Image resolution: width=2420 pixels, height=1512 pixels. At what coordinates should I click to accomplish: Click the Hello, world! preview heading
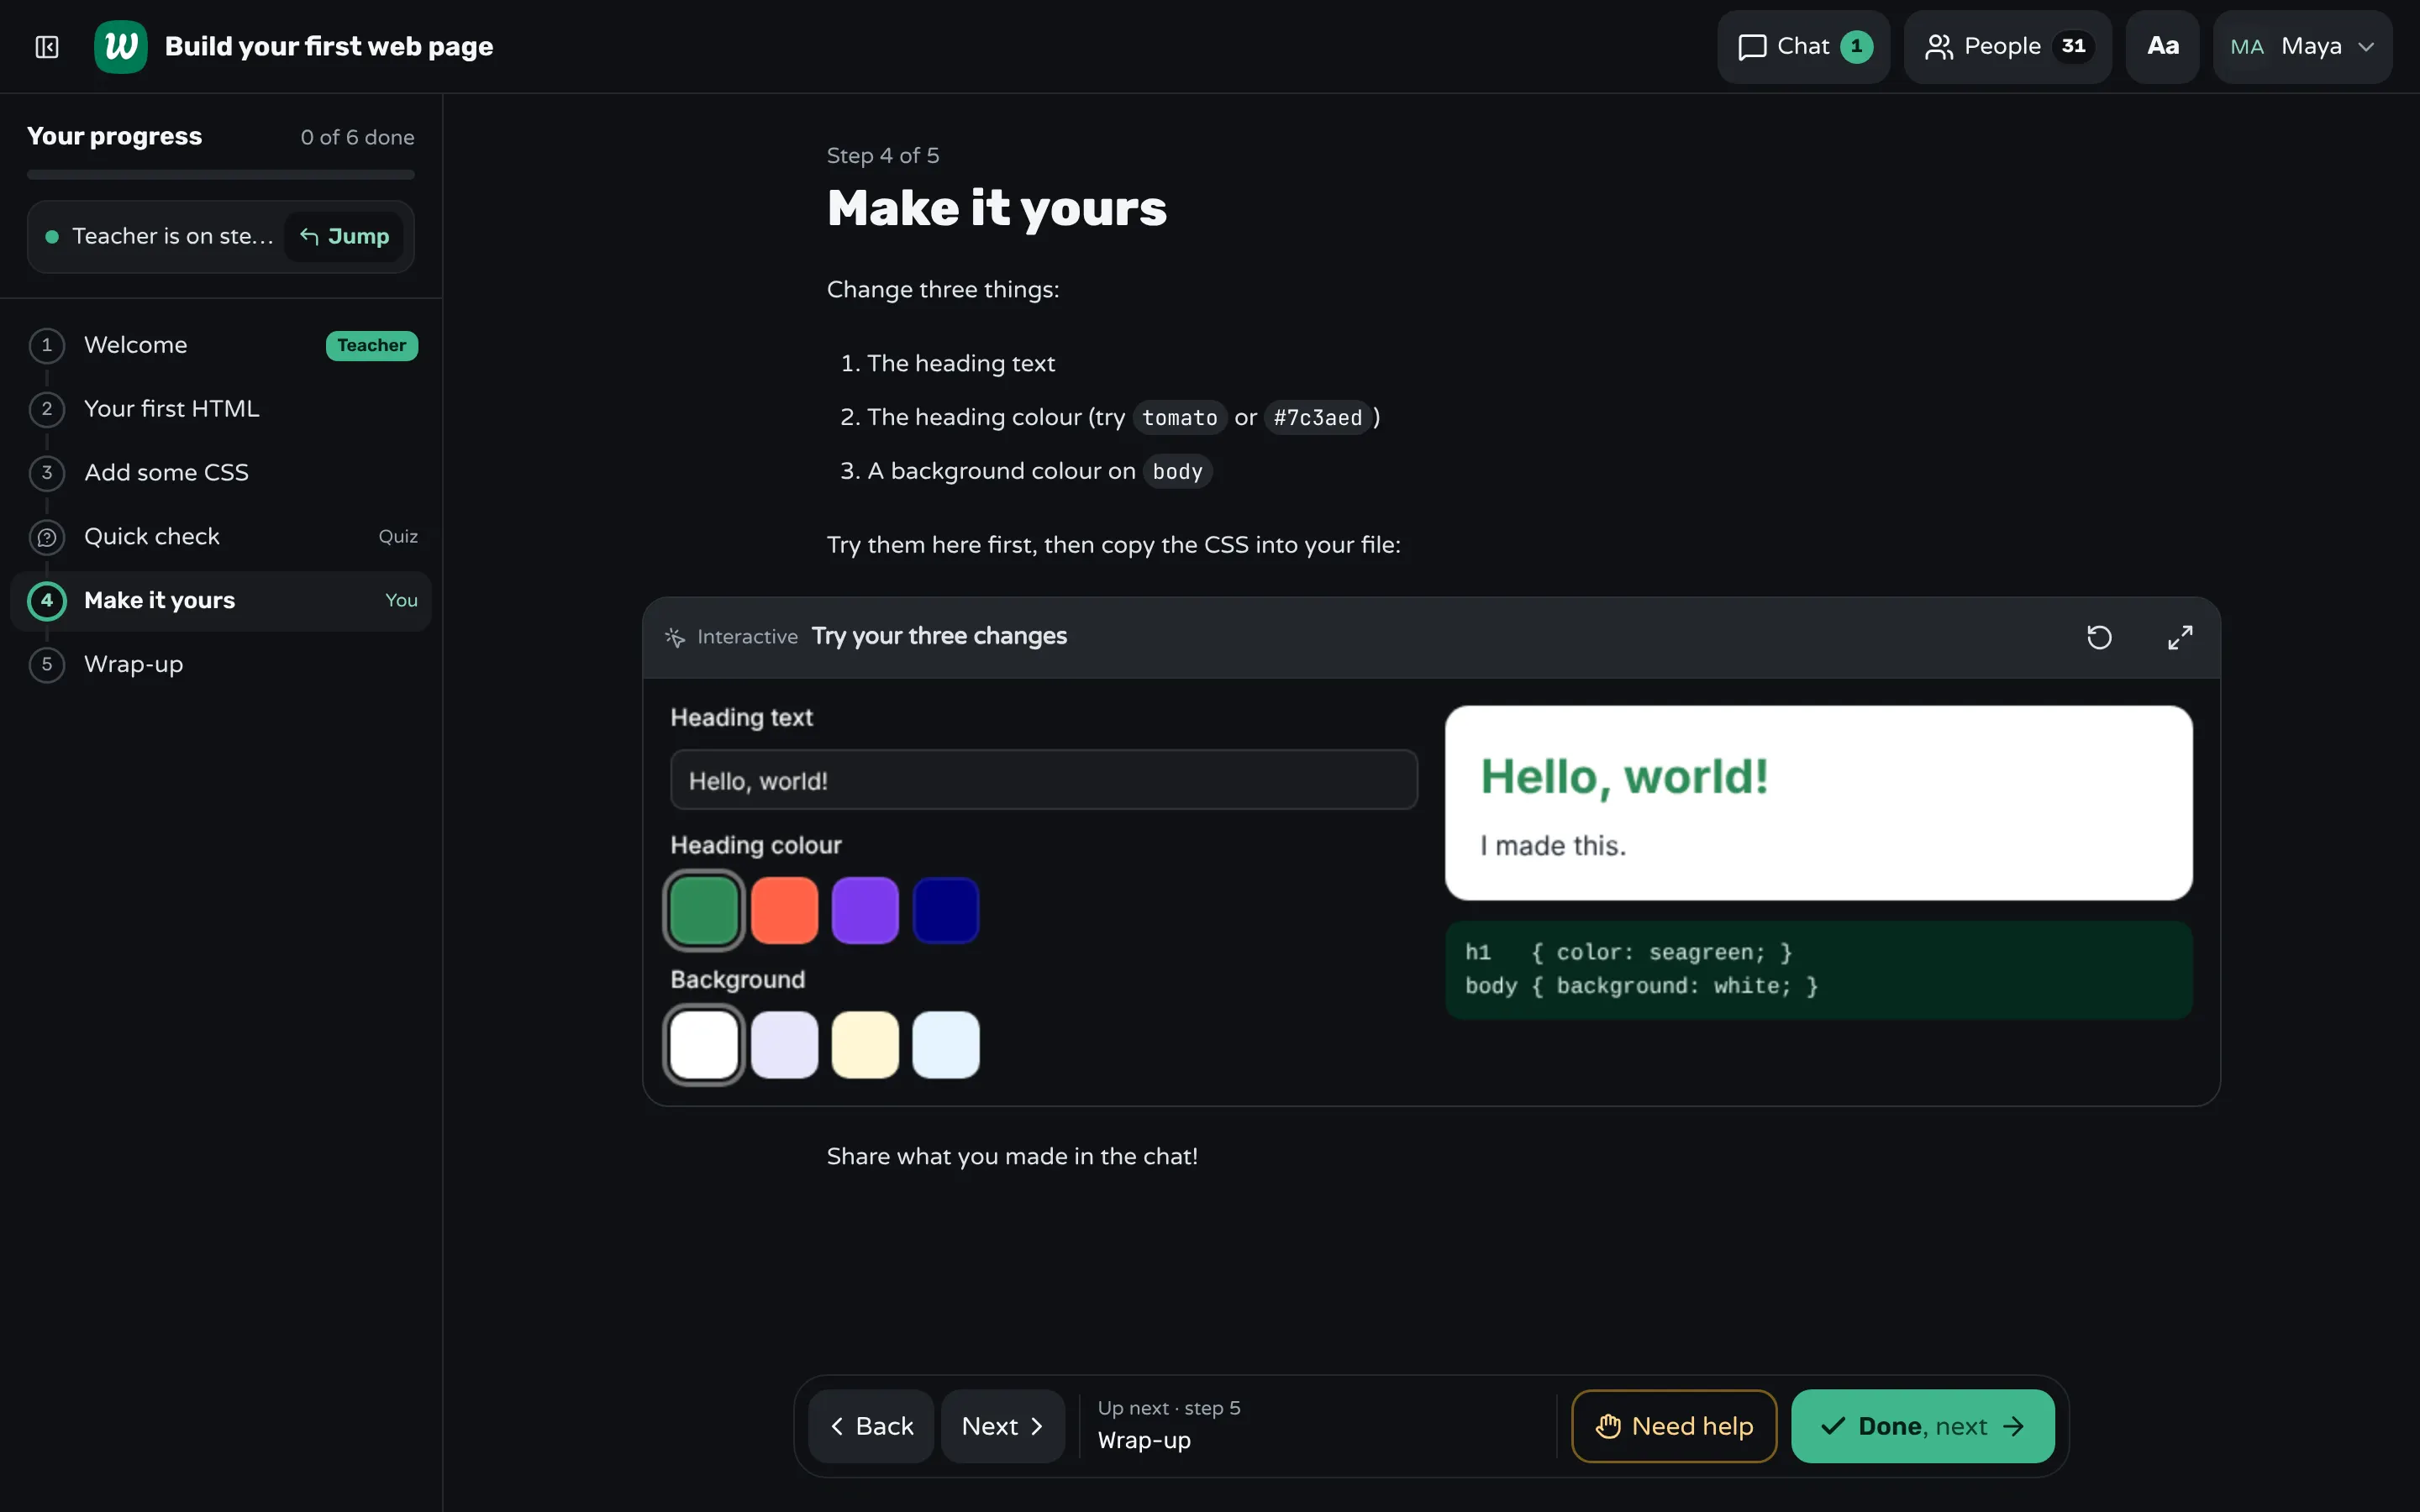click(1624, 777)
